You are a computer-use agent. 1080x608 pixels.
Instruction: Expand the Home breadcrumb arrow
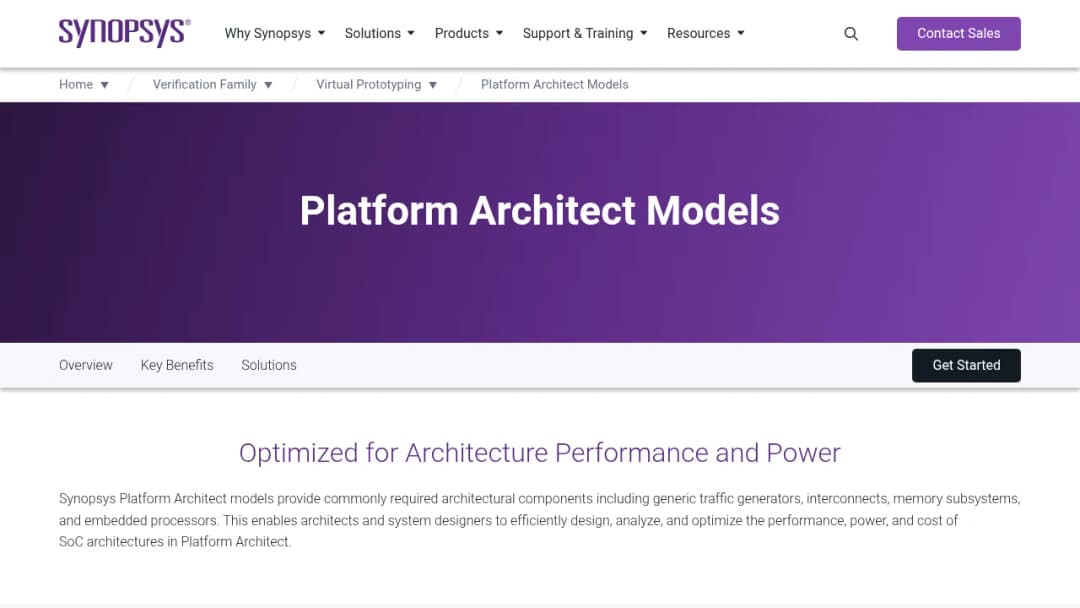[x=105, y=85]
